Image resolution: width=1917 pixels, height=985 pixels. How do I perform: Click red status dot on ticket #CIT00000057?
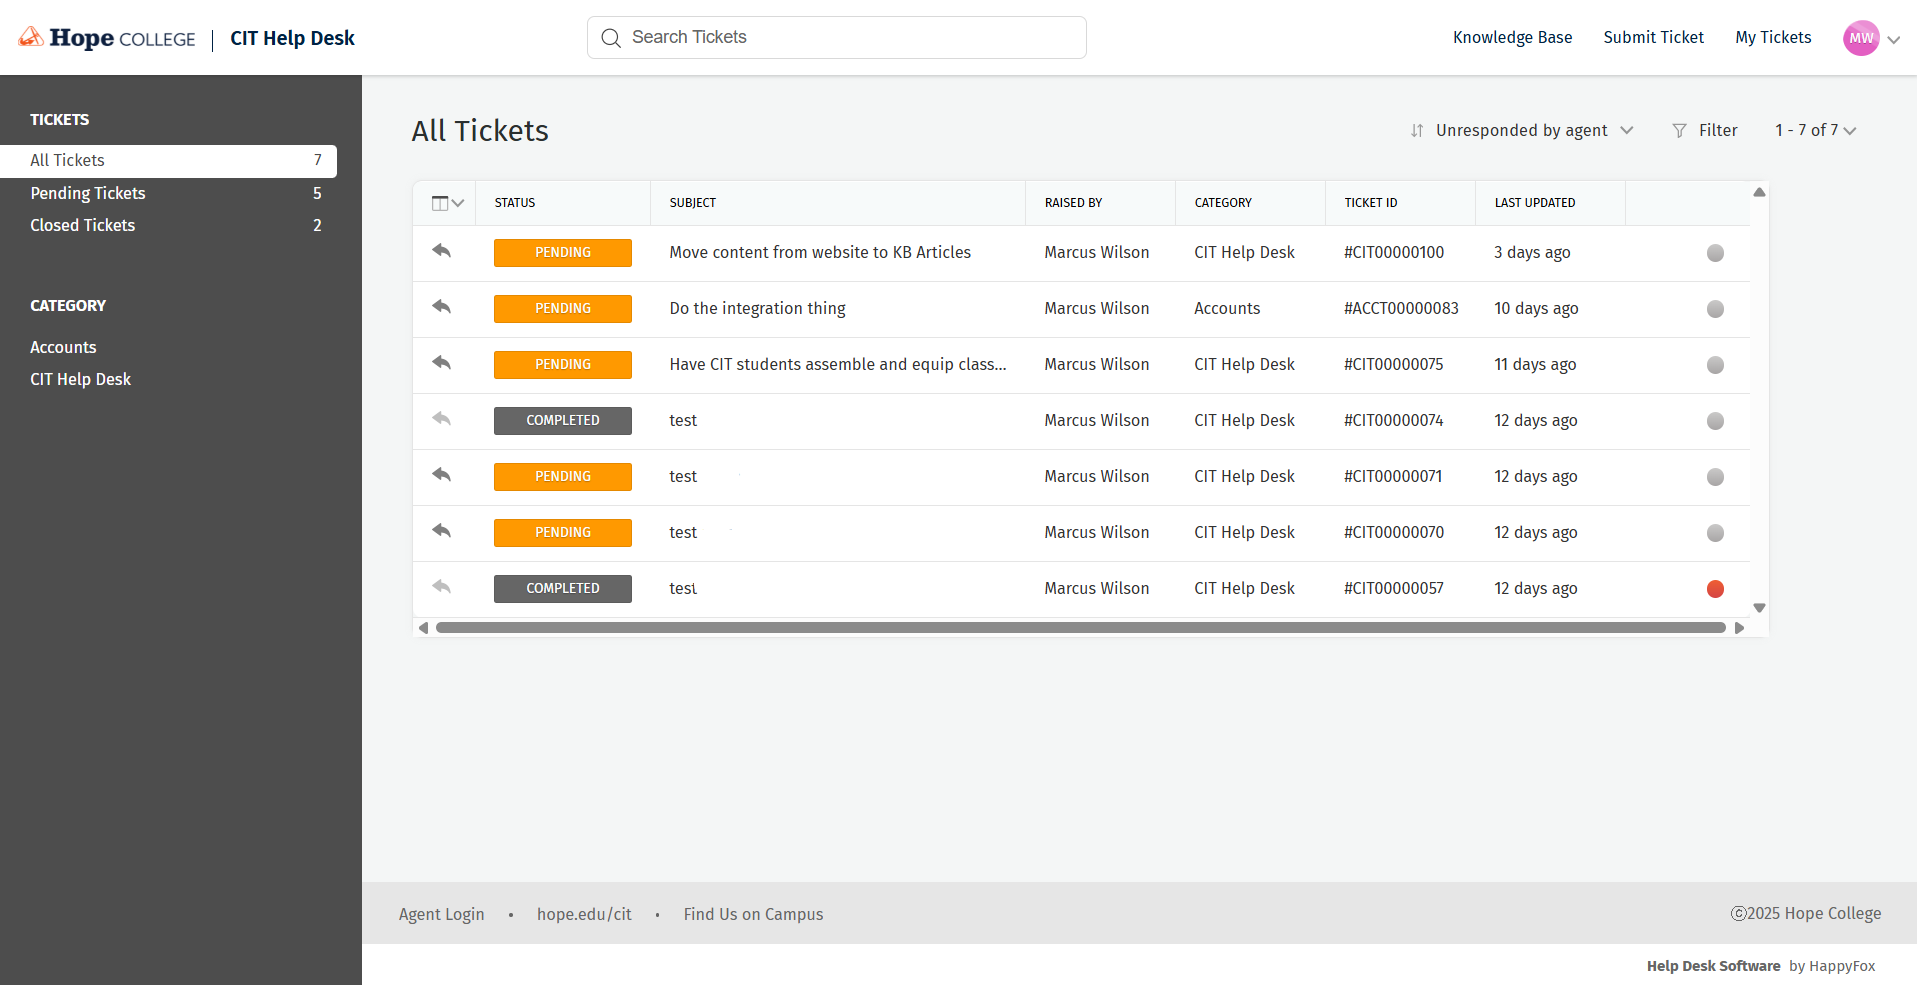point(1715,589)
